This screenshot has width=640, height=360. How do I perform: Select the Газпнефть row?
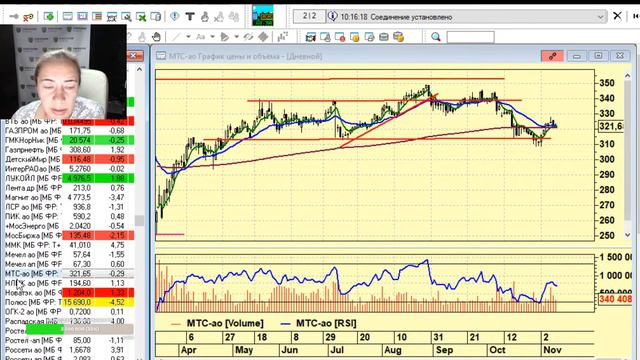pos(69,149)
